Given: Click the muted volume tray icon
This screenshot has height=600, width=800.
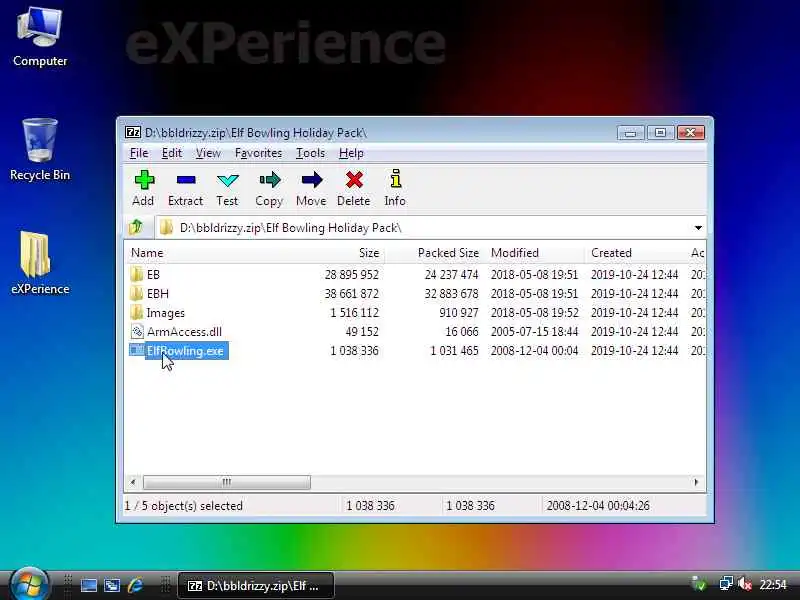Looking at the screenshot, I should (745, 584).
